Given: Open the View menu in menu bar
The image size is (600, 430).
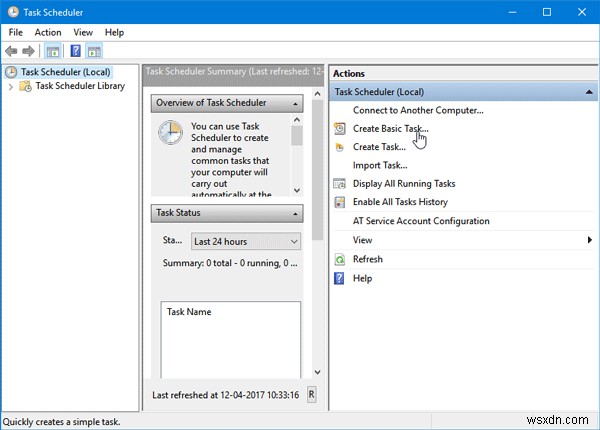Looking at the screenshot, I should [x=83, y=33].
